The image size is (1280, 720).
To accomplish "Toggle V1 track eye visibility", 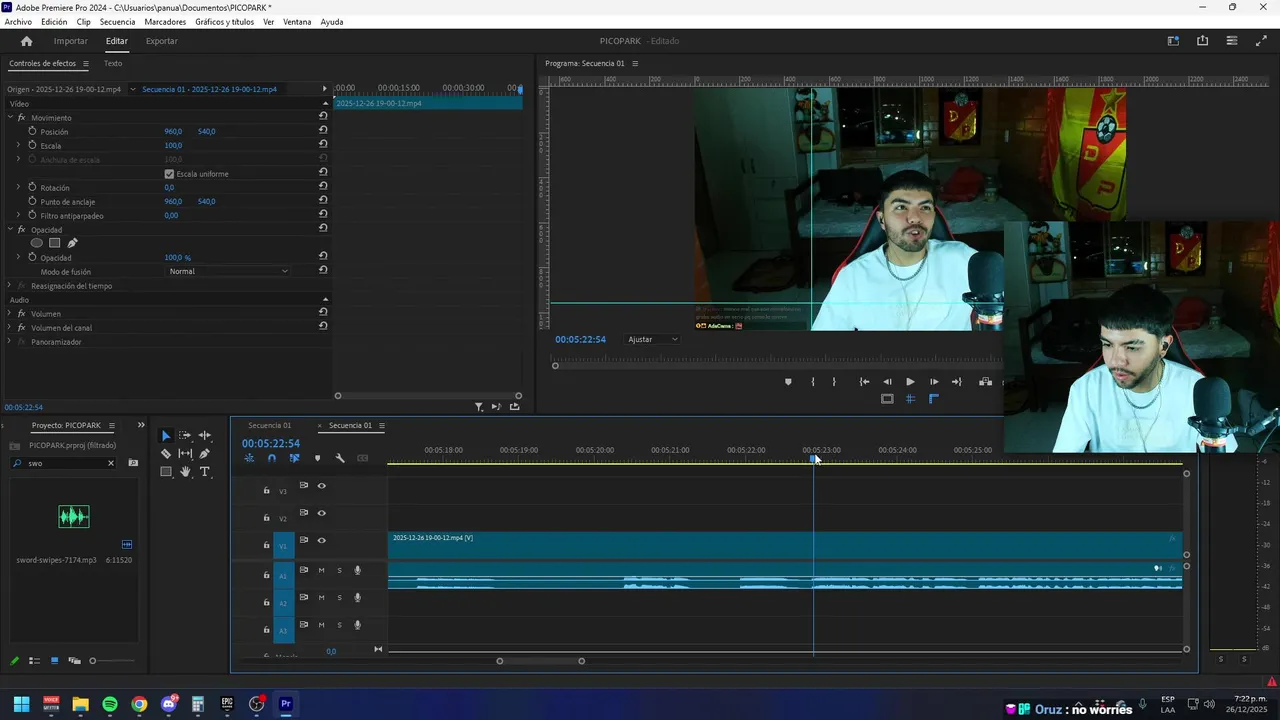I will click(322, 540).
